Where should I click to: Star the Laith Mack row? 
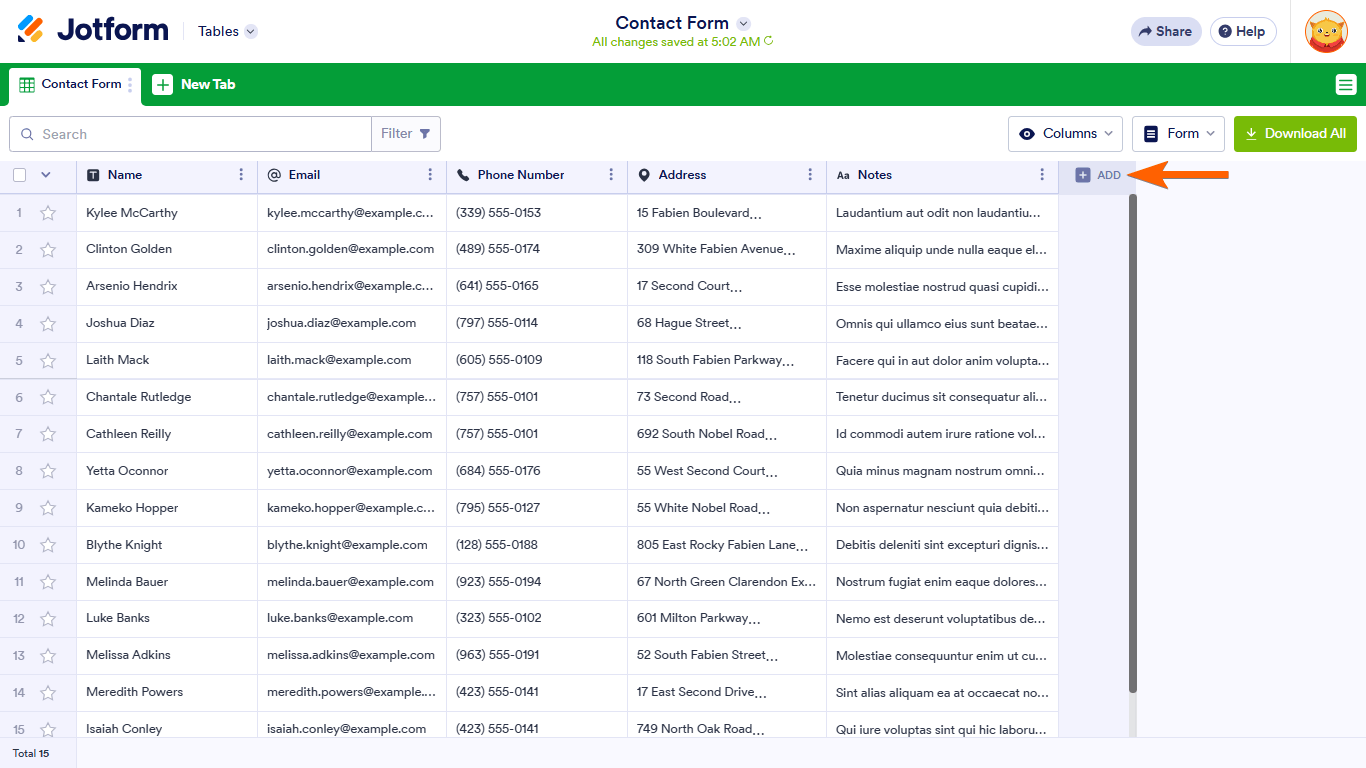pyautogui.click(x=48, y=361)
